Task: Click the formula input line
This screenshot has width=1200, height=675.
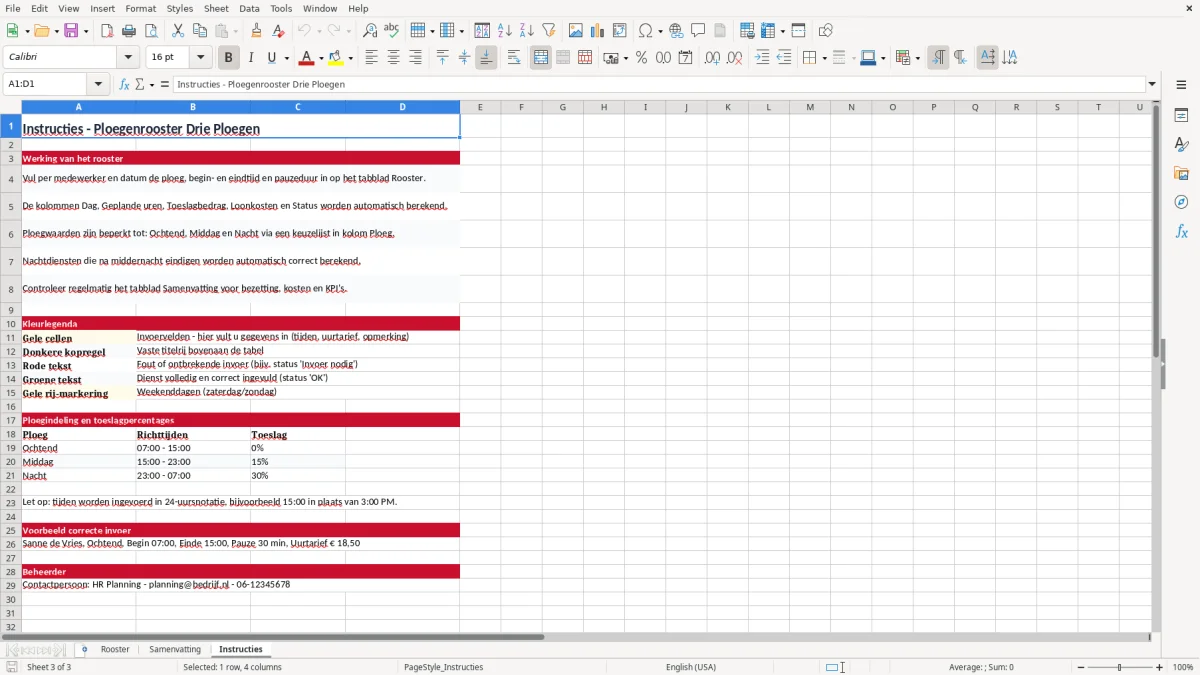Action: click(x=658, y=84)
